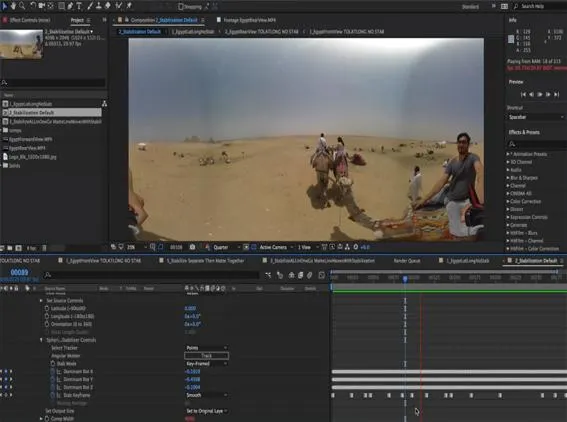This screenshot has width=567, height=422.
Task: Toggle the Longitude stopwatch
Action: tap(47, 316)
